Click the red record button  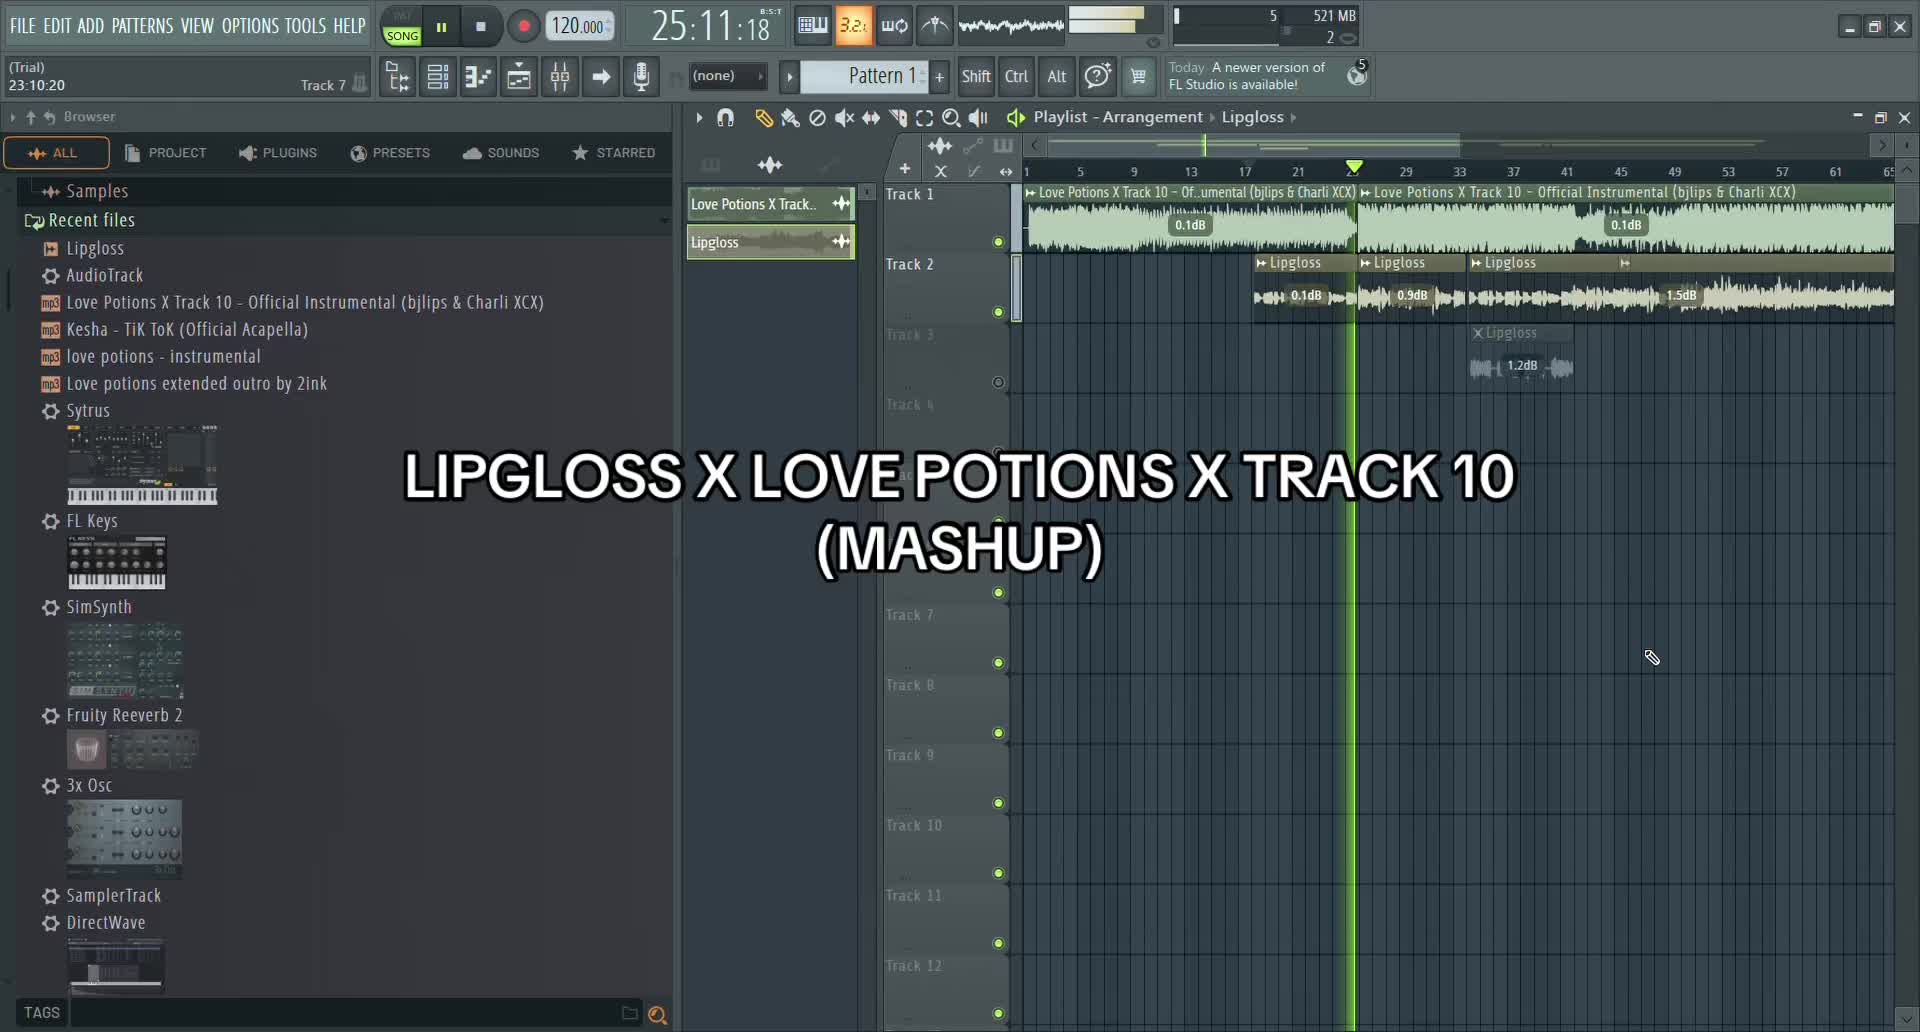(523, 27)
